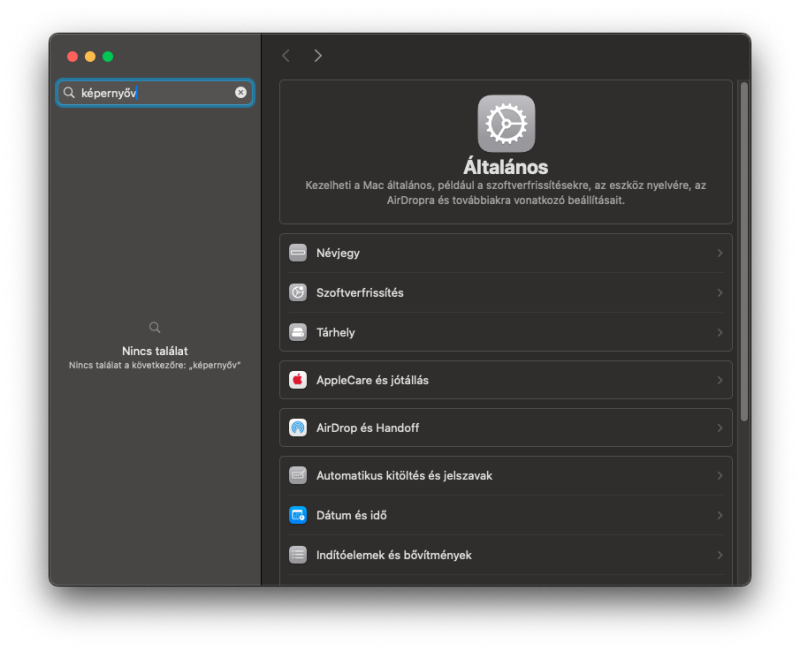Click the magnifier icon in search field
Viewport: 800px width, 651px height.
[69, 92]
